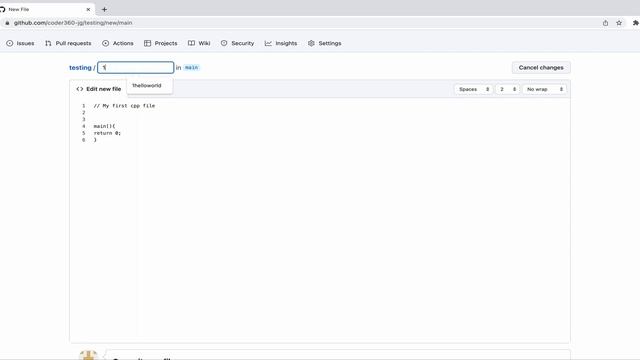640x360 pixels.
Task: Click the 'main(){' code line
Action: 104,126
